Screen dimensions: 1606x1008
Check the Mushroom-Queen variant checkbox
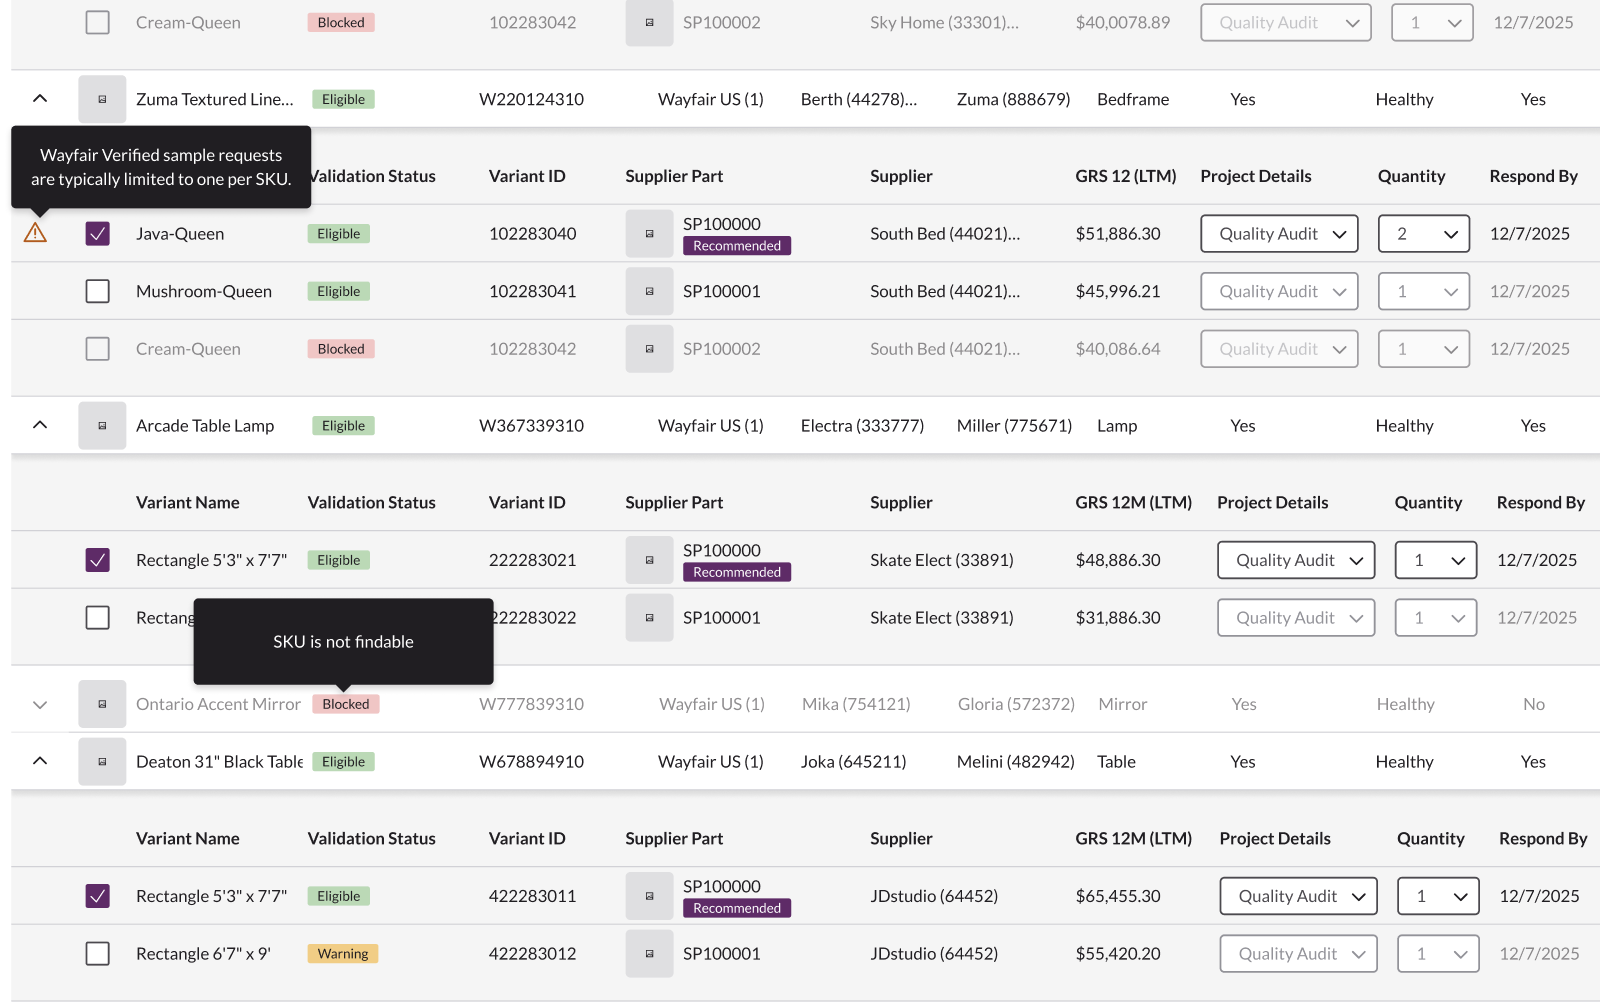tap(97, 291)
